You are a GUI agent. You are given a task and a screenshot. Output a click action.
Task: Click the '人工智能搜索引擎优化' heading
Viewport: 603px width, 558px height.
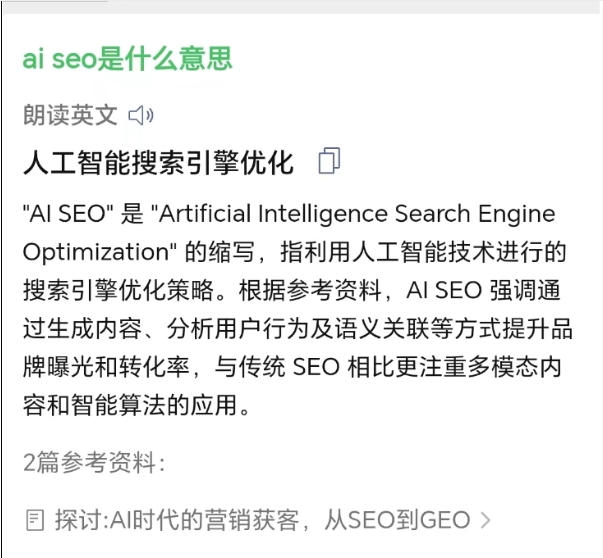point(158,162)
